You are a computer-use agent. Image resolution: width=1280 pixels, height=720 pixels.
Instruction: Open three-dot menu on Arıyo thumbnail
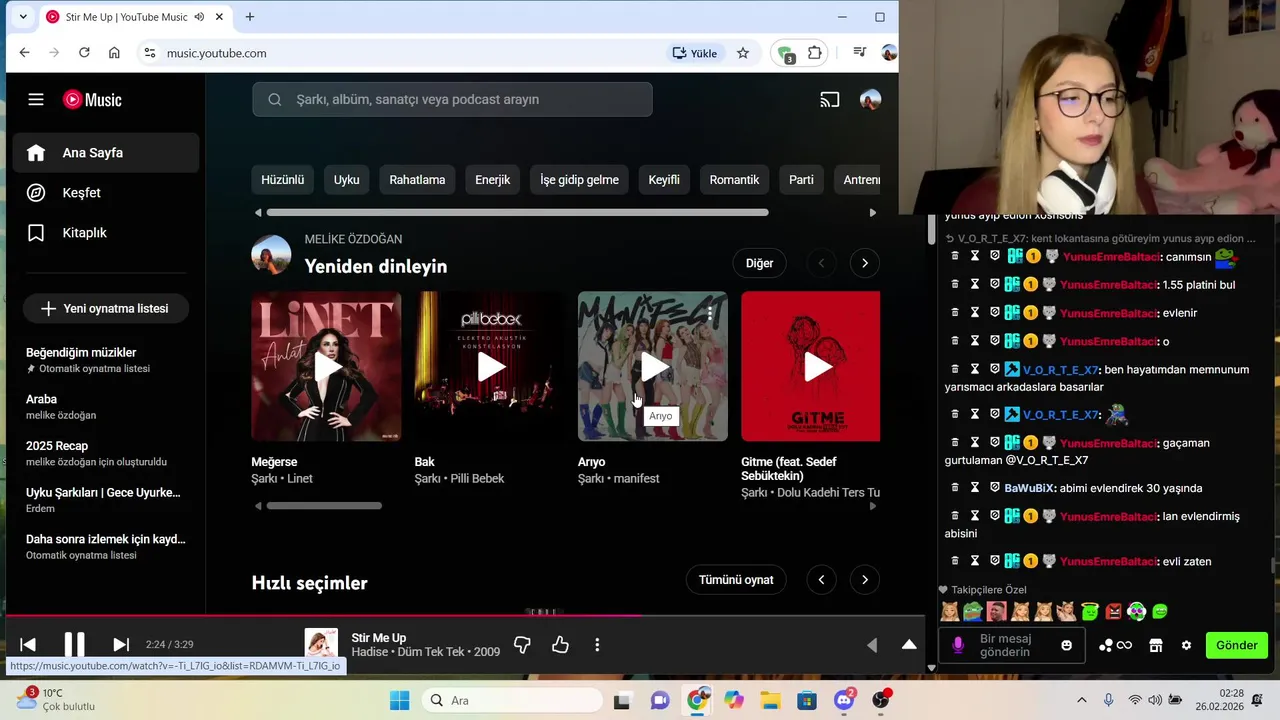pos(710,313)
